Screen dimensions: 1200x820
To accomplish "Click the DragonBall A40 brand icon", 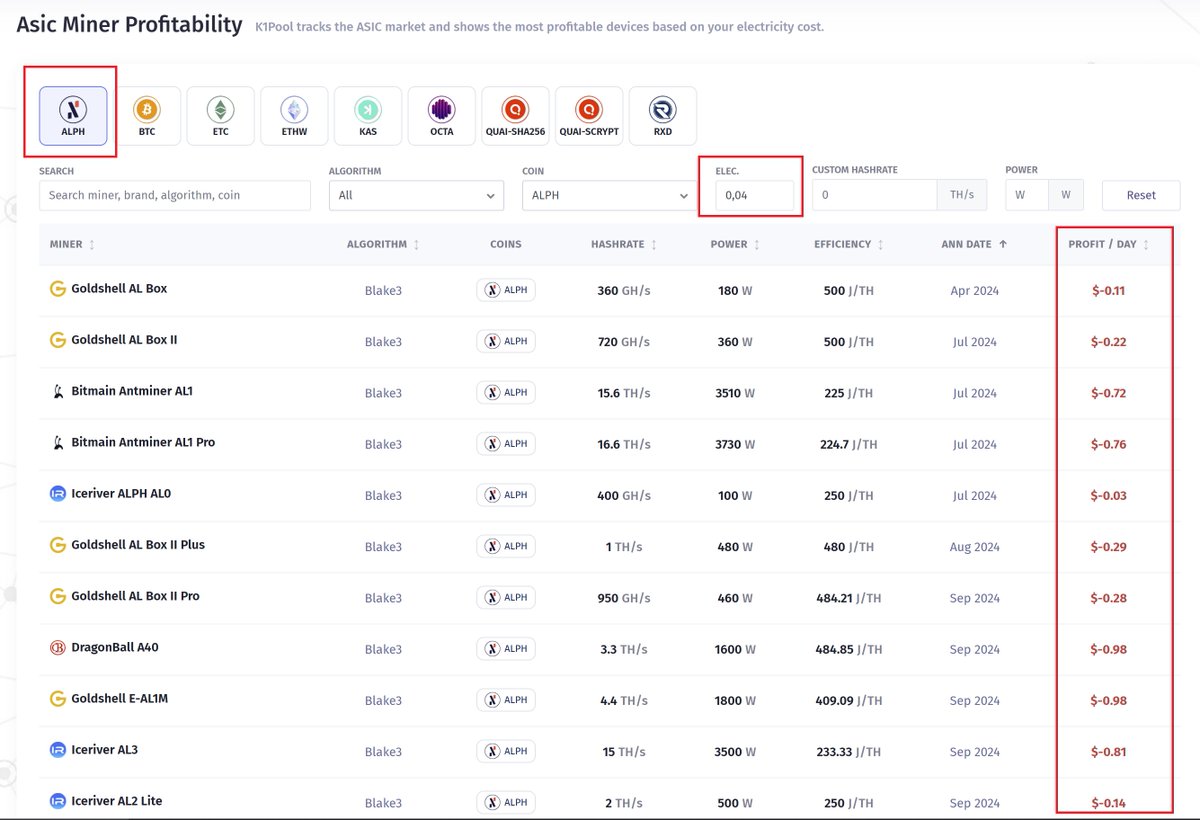I will [x=57, y=647].
